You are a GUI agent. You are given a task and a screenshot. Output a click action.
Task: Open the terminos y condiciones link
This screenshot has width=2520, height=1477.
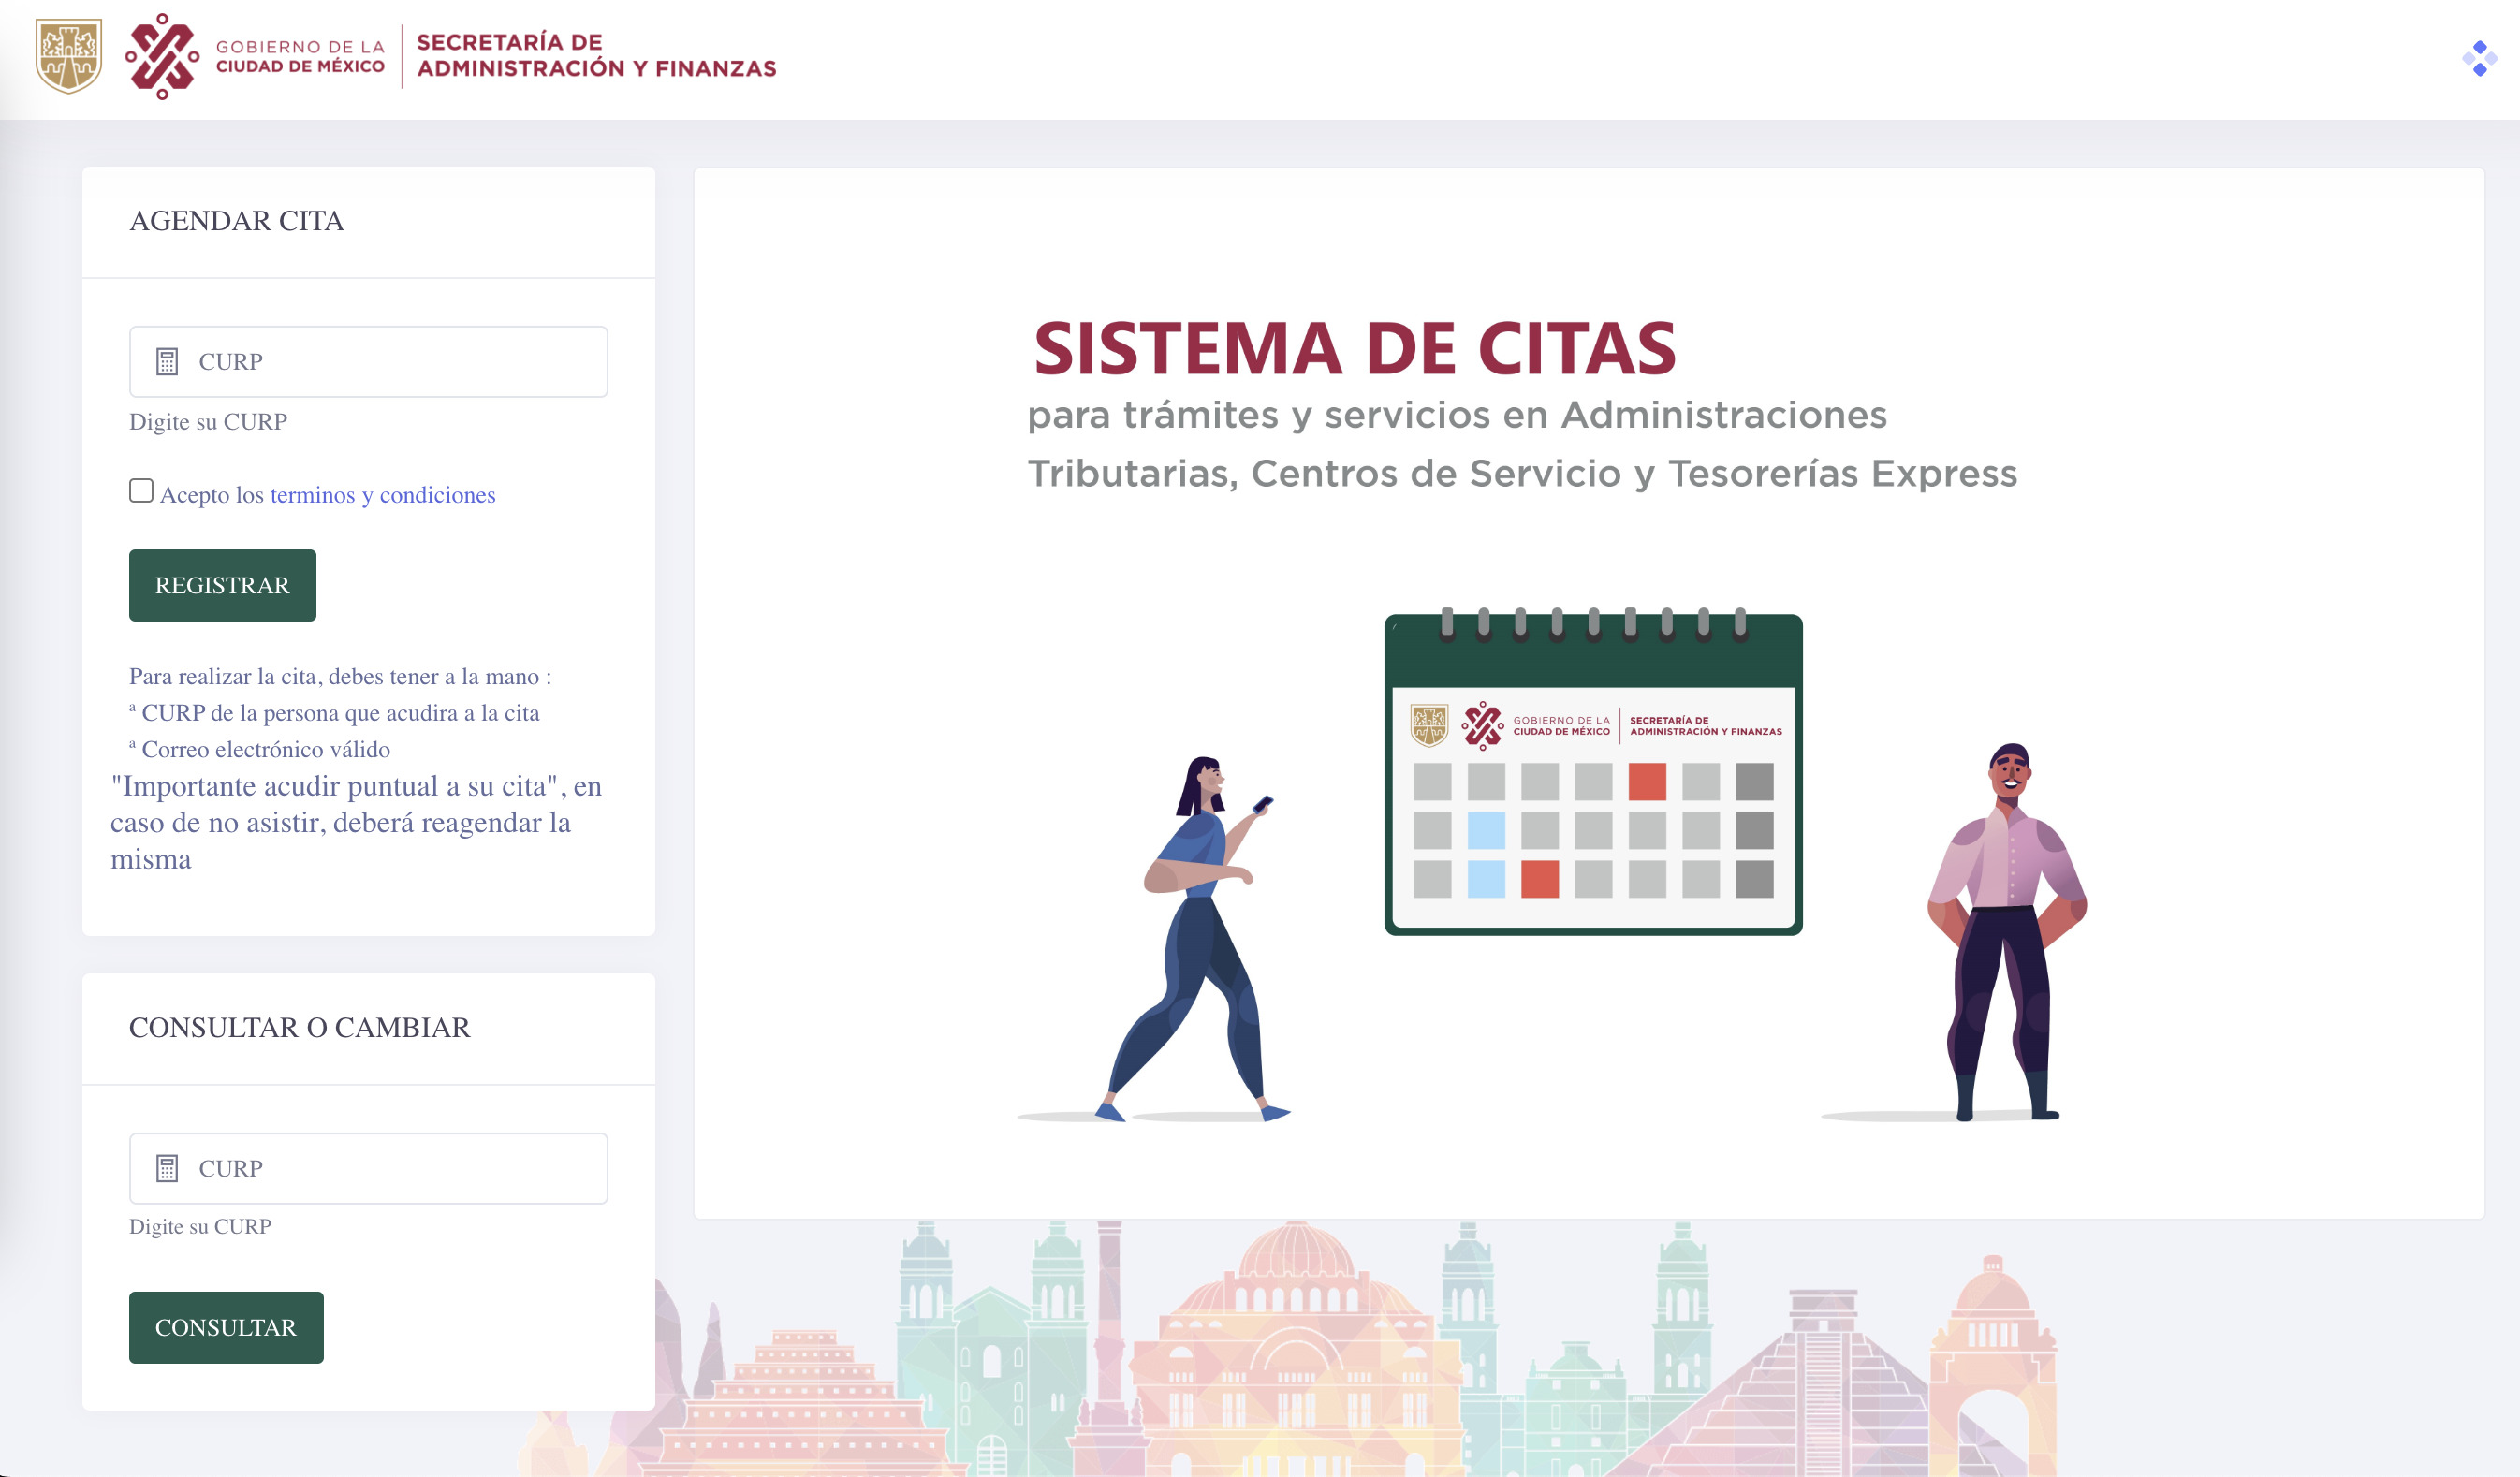382,495
